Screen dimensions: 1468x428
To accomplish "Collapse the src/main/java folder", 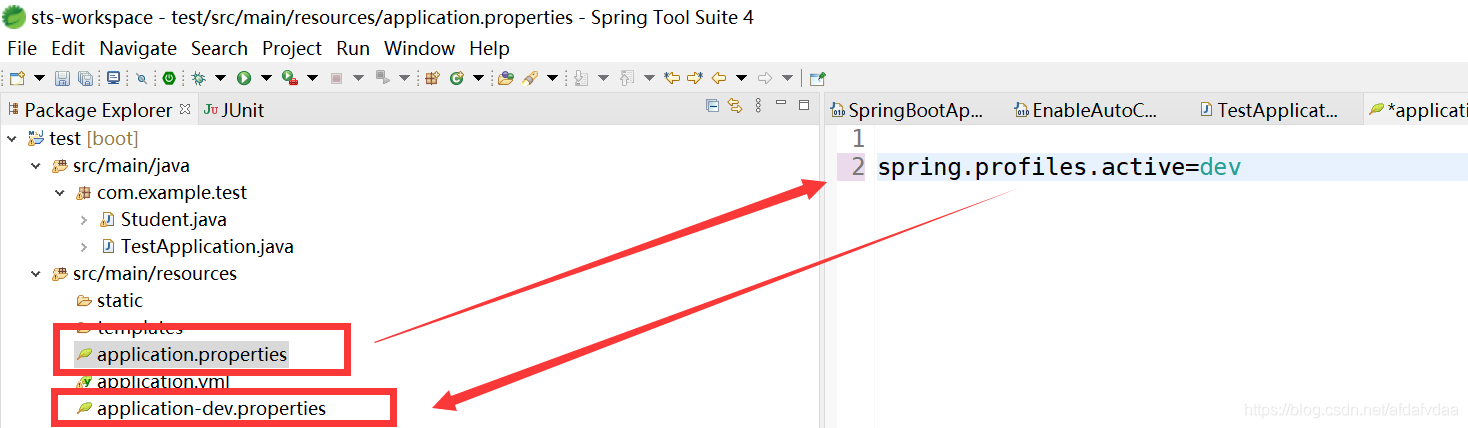I will pyautogui.click(x=36, y=165).
